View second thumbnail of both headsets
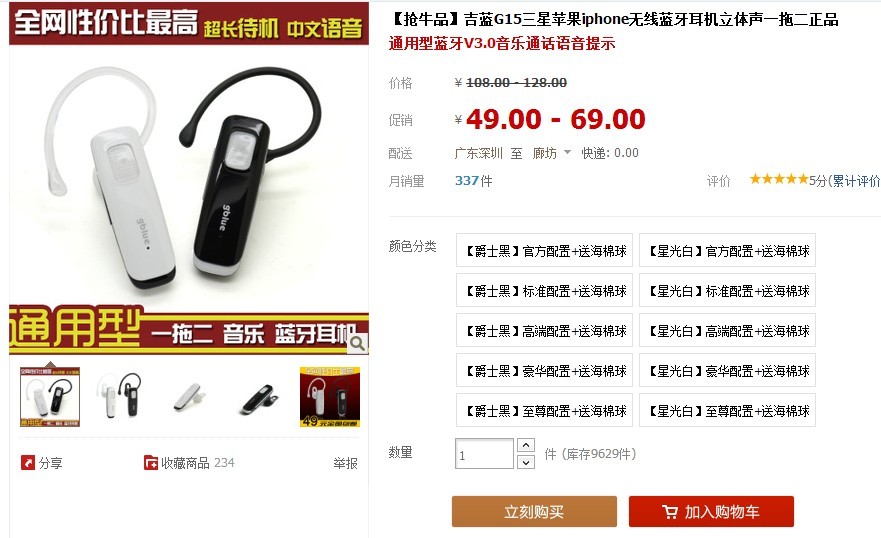881x538 pixels. pyautogui.click(x=120, y=396)
